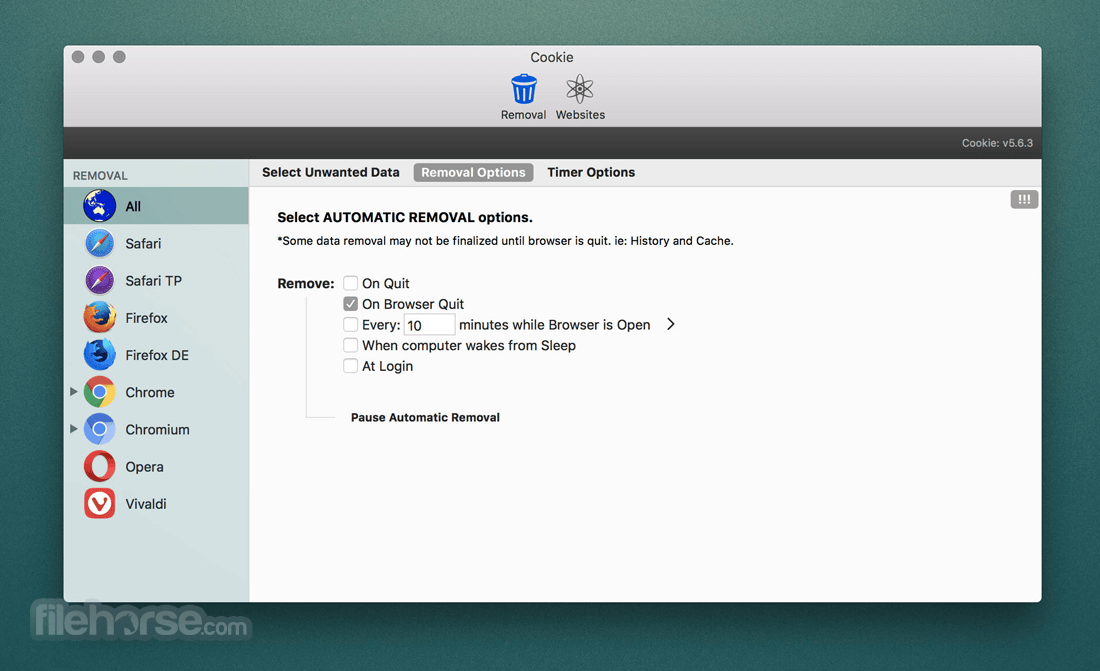Select the Chromium icon in sidebar
Screen dimensions: 1100x671
100,429
